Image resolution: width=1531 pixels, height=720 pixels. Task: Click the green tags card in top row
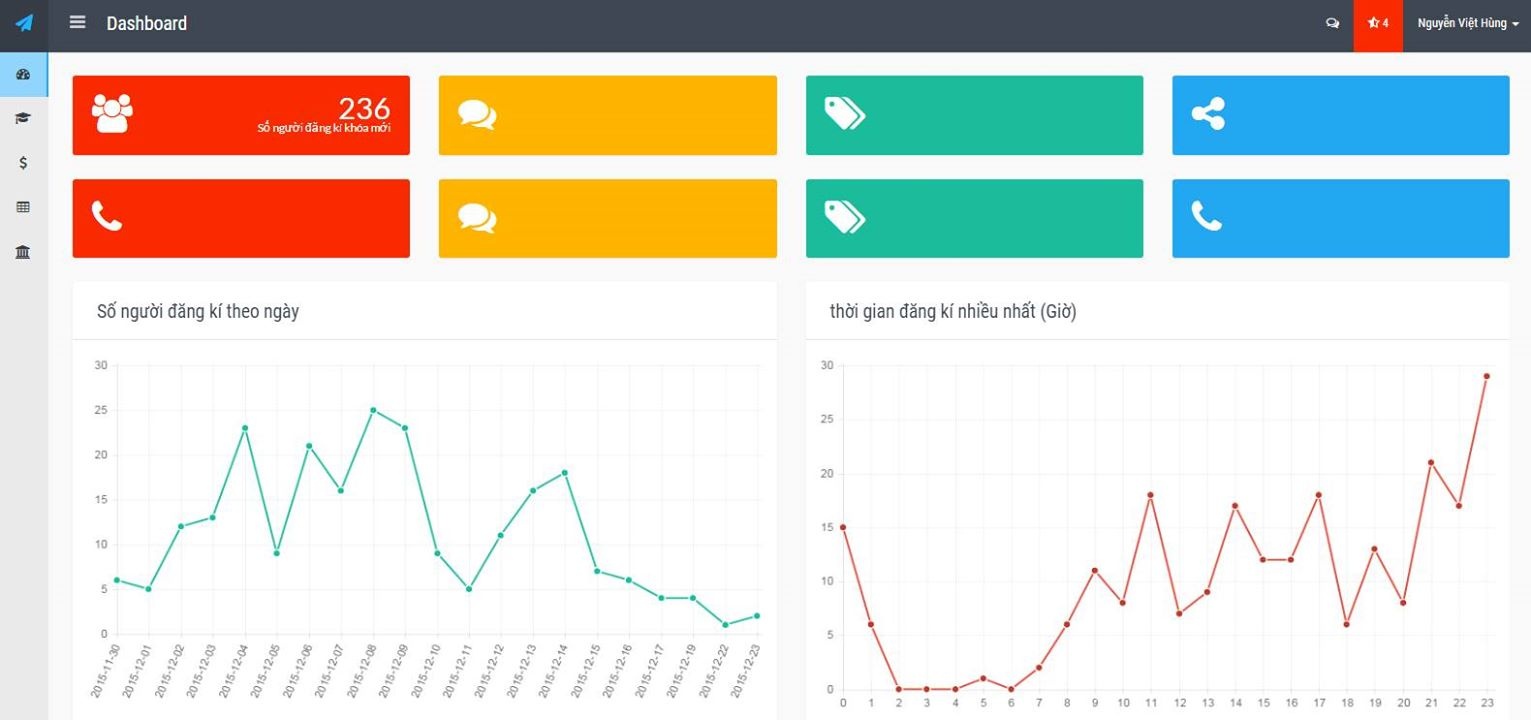(x=974, y=115)
